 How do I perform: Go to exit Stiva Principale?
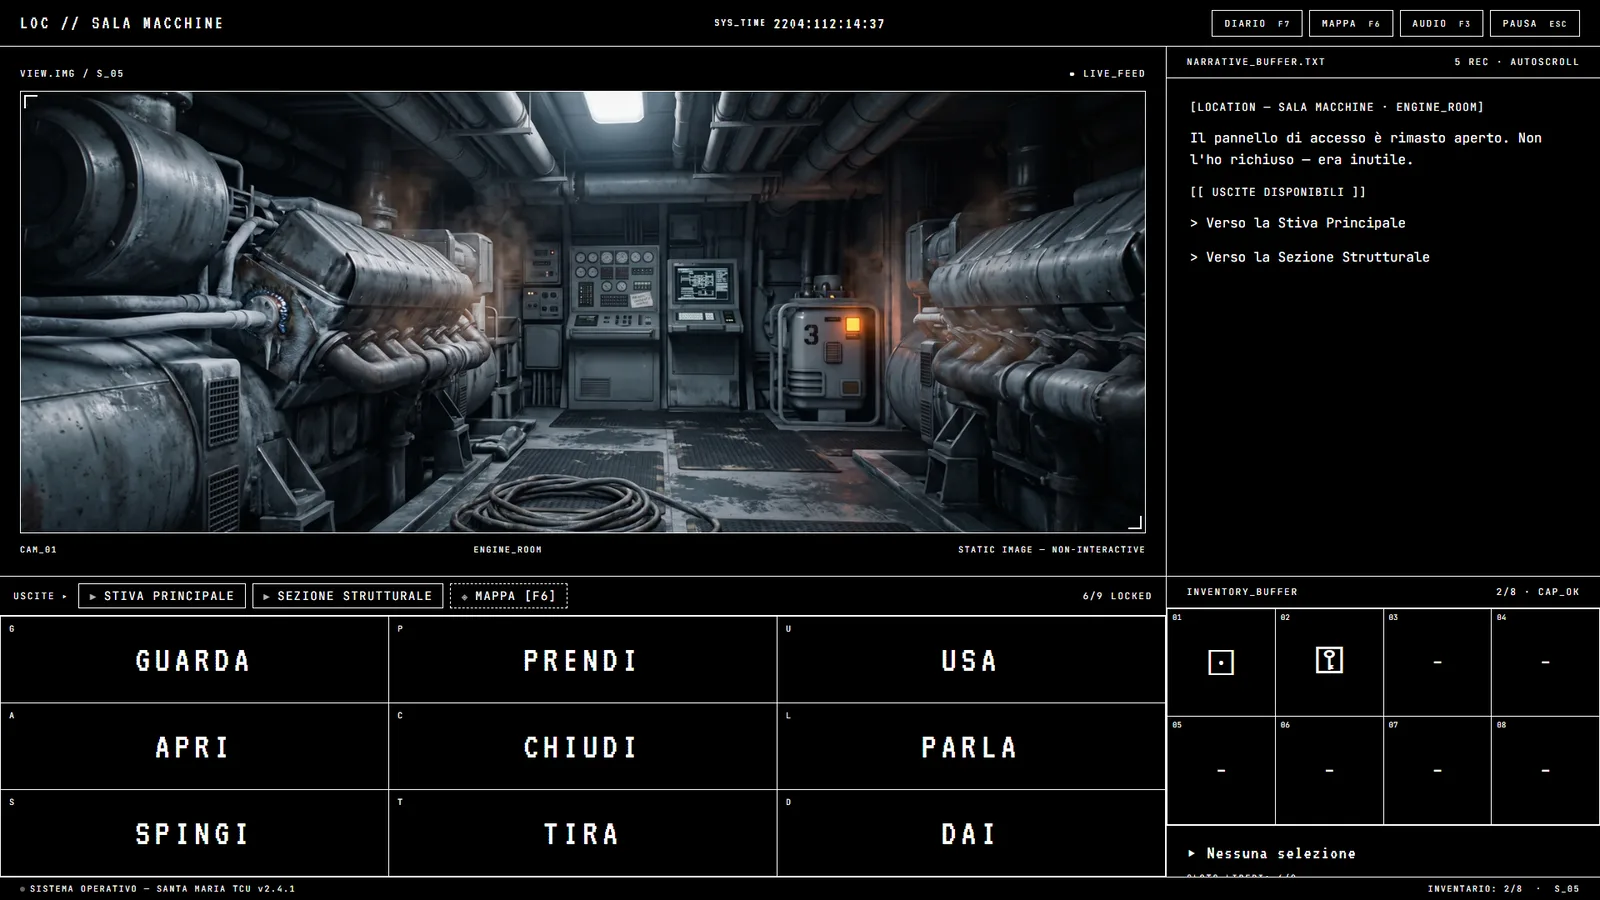coord(162,596)
